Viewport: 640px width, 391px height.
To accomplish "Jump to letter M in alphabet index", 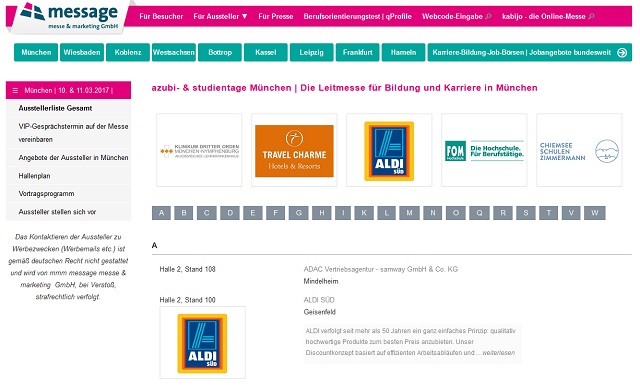I will pyautogui.click(x=409, y=213).
